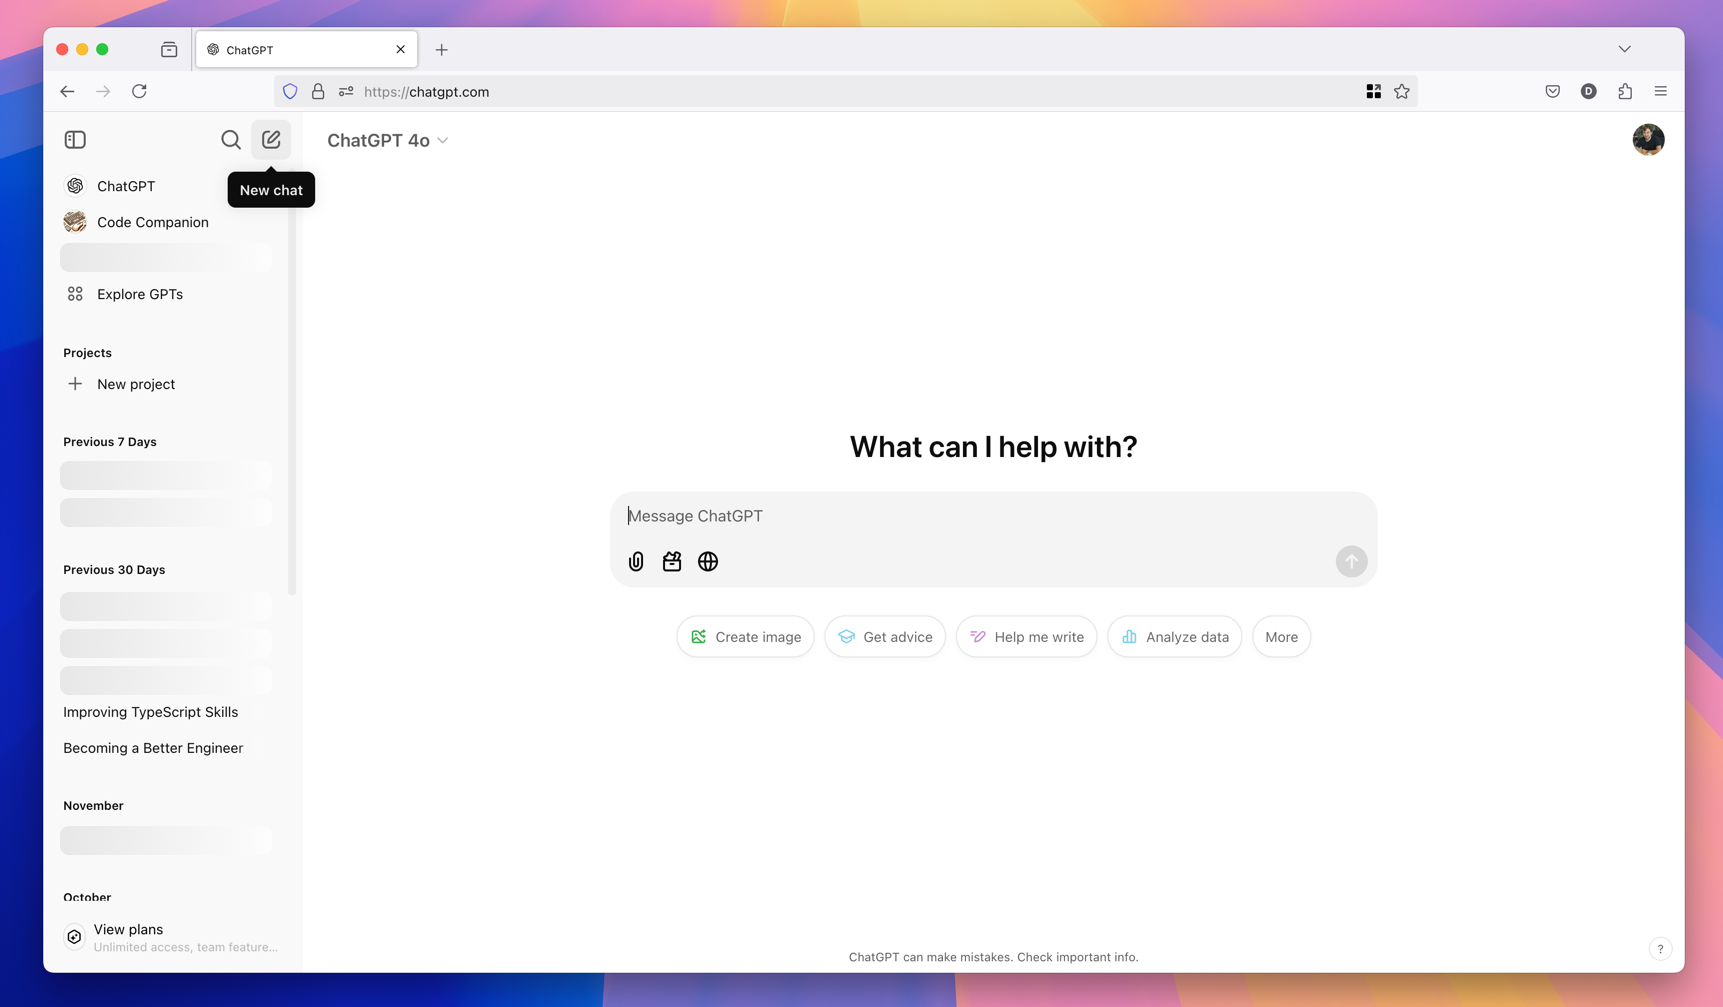
Task: Open View plans upgrade option
Action: (172, 937)
